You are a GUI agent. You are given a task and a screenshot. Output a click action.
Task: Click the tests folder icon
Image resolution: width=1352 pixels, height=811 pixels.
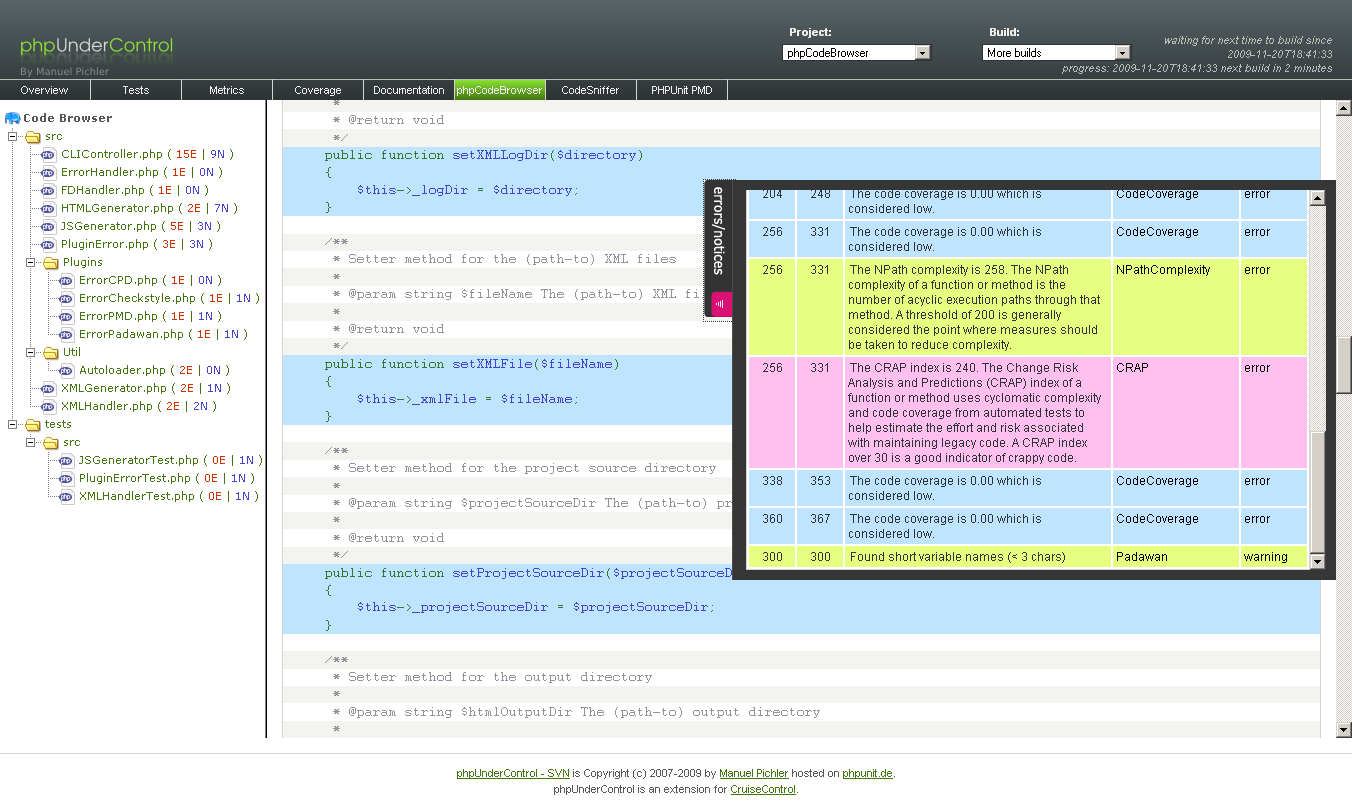tap(32, 424)
